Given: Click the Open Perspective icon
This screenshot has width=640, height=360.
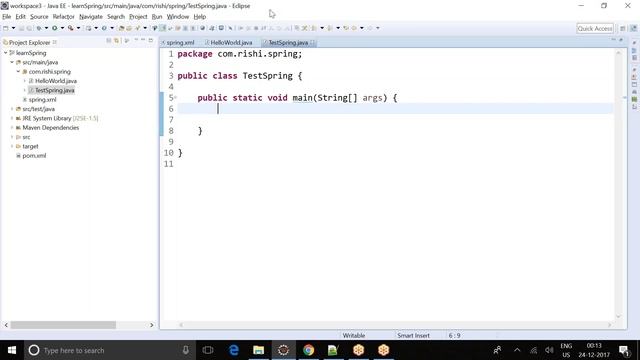Looking at the screenshot, I should coord(623,28).
